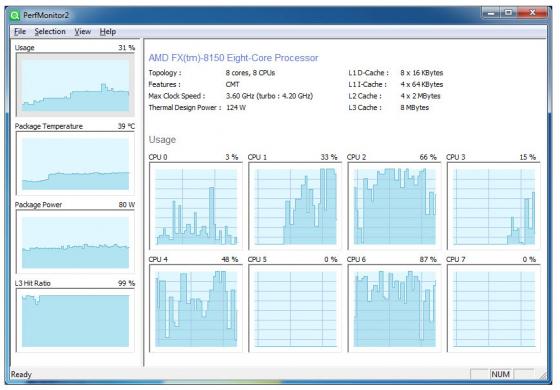Viewport: 560px width, 390px height.
Task: Click the '99 %' L3 hit ratio value
Action: point(126,283)
